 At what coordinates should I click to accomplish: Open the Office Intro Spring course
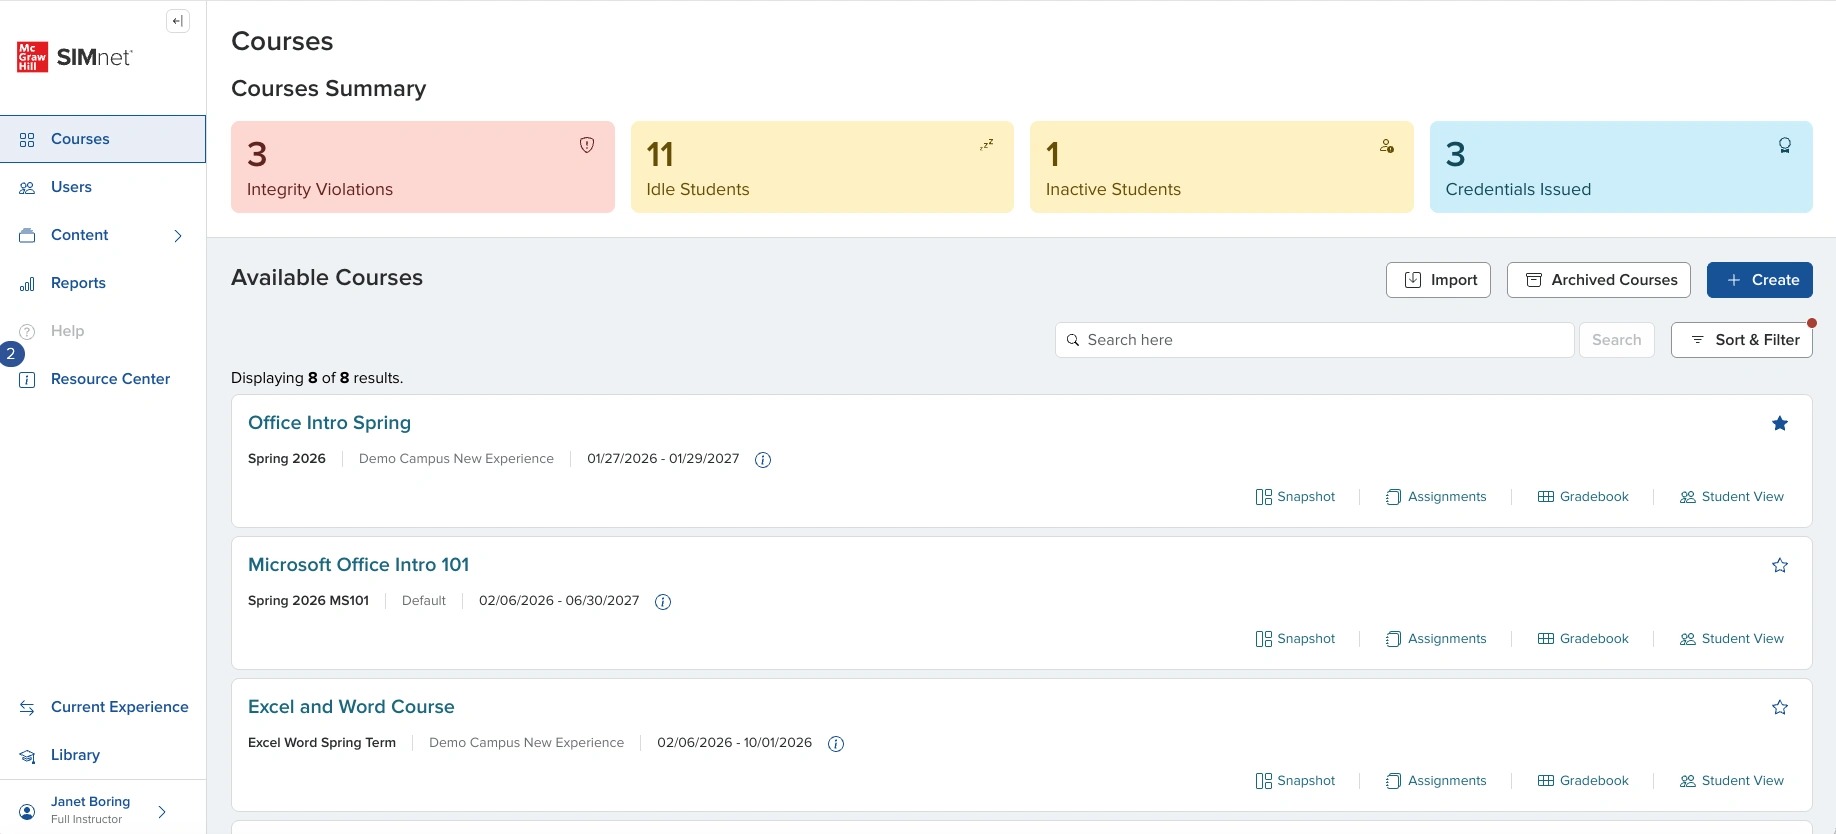point(329,423)
